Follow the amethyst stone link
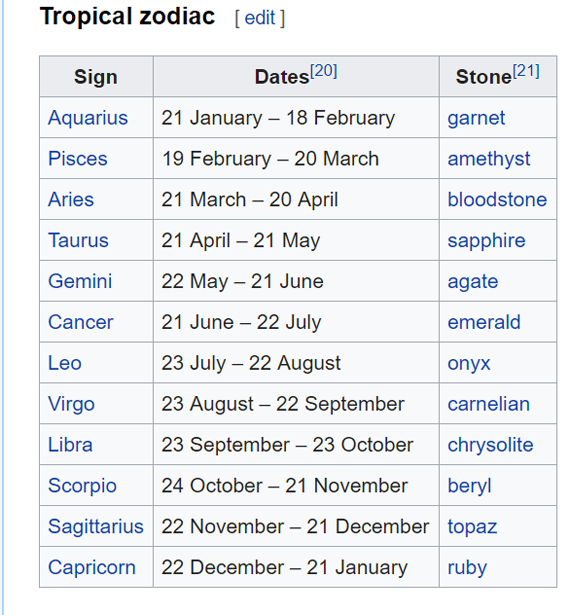This screenshot has width=570, height=615. tap(489, 158)
